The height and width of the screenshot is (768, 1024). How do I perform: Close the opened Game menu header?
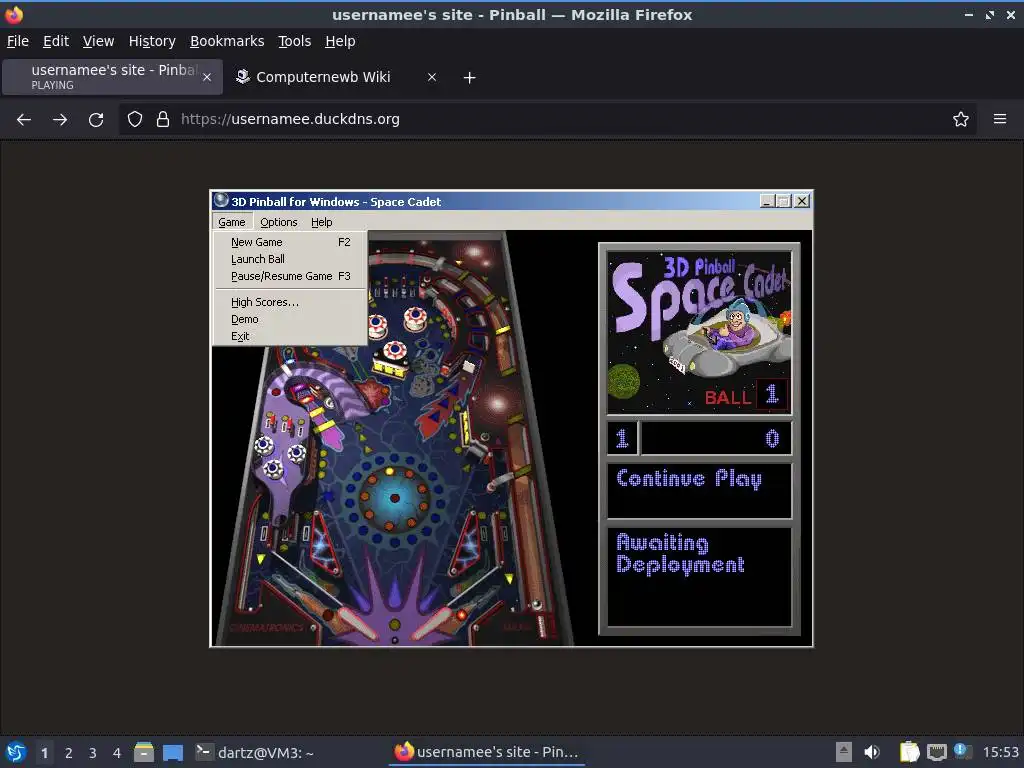(x=232, y=222)
